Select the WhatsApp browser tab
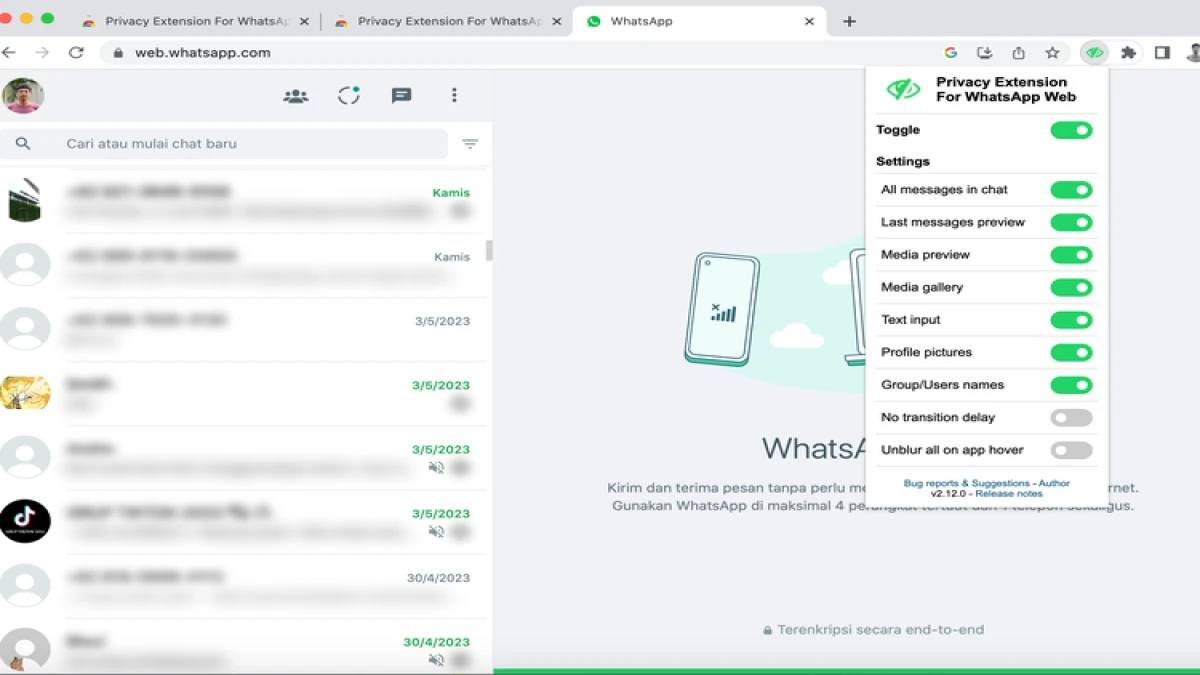 click(x=700, y=21)
